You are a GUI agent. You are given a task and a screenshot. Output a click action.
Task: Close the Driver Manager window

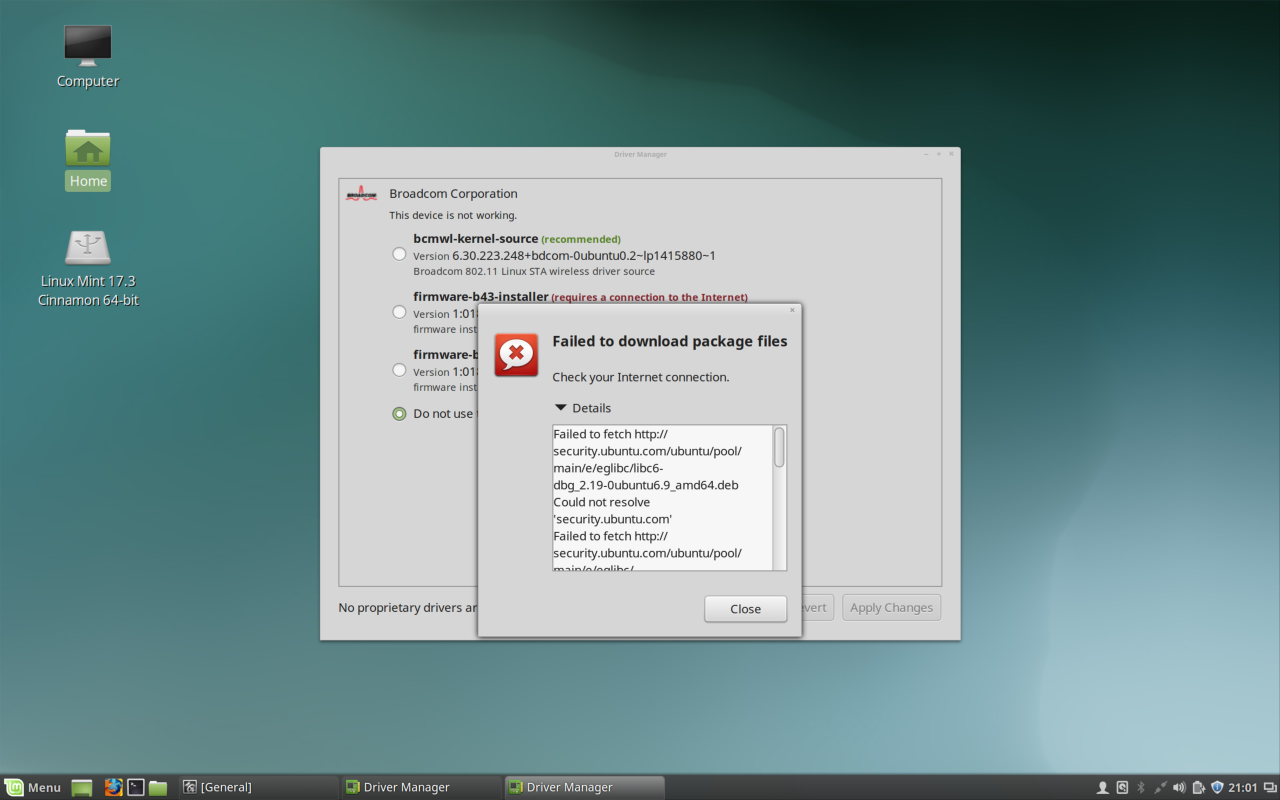point(951,154)
